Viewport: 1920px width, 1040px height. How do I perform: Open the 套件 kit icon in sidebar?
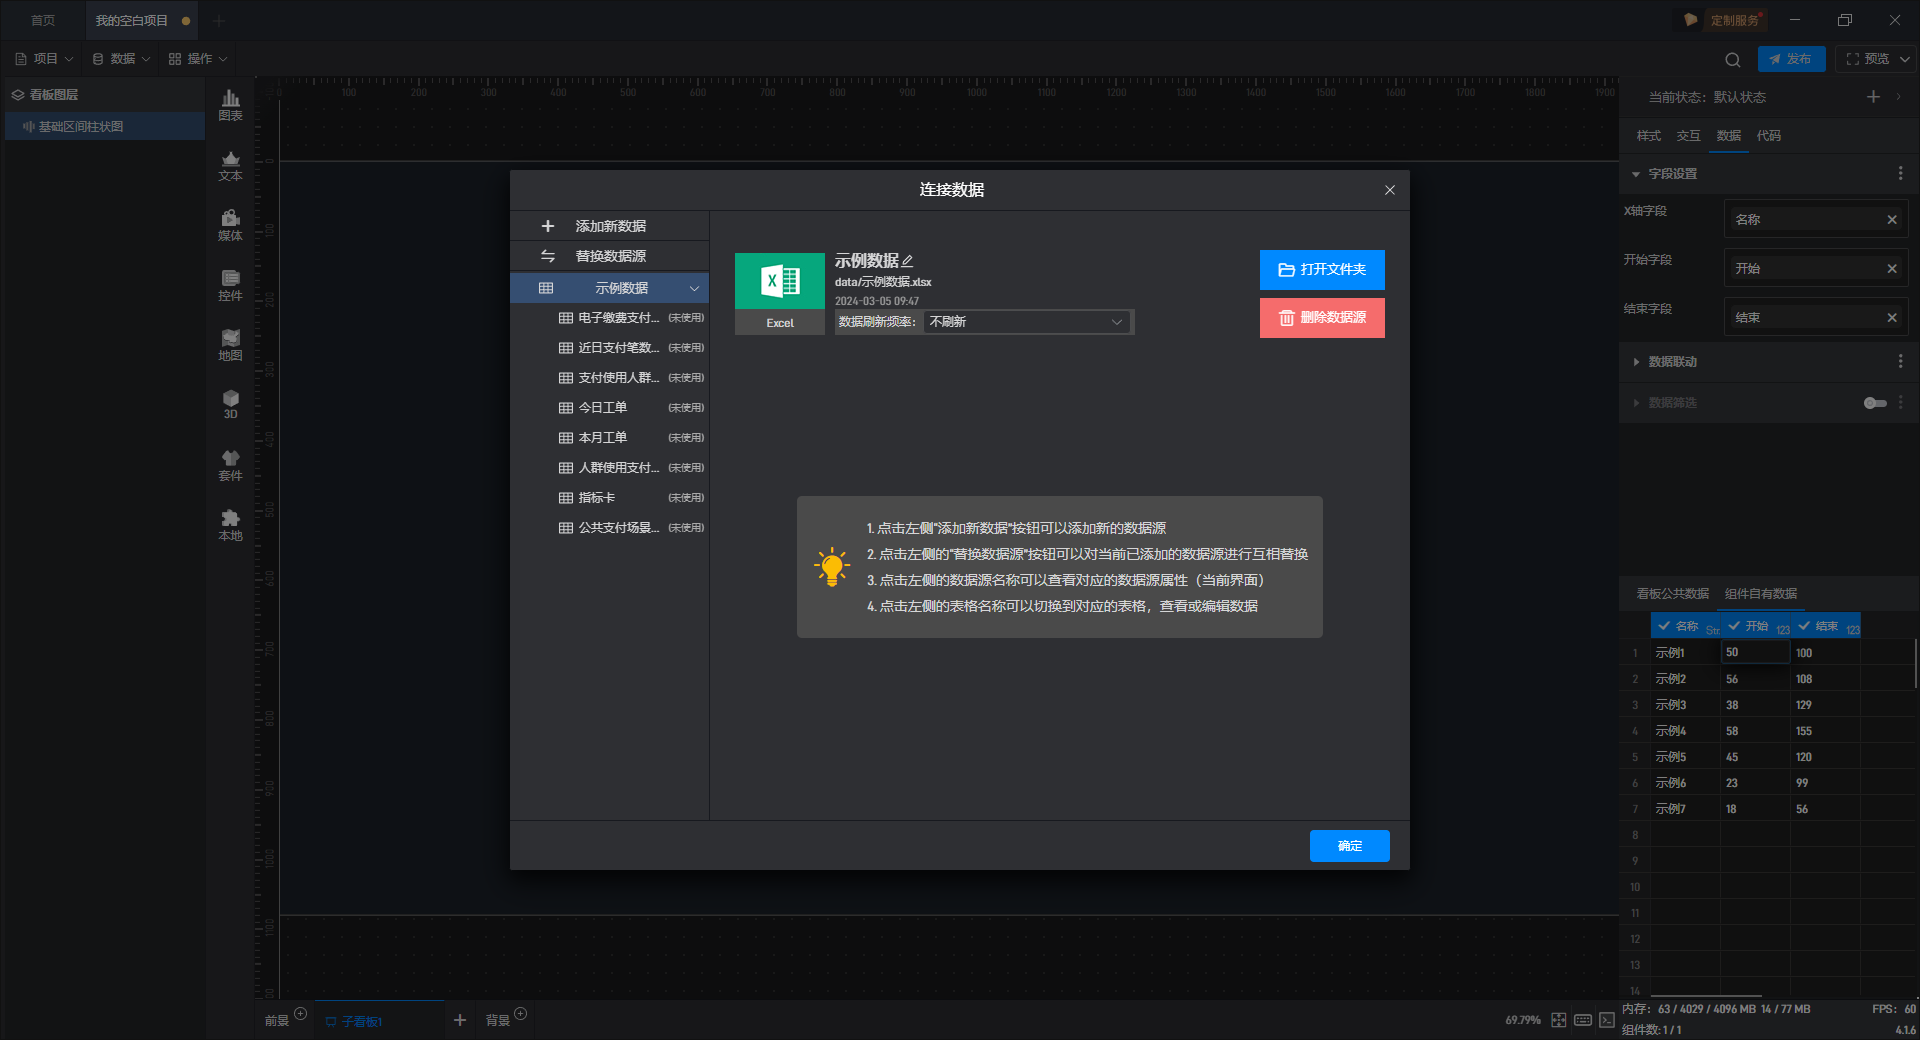click(230, 465)
